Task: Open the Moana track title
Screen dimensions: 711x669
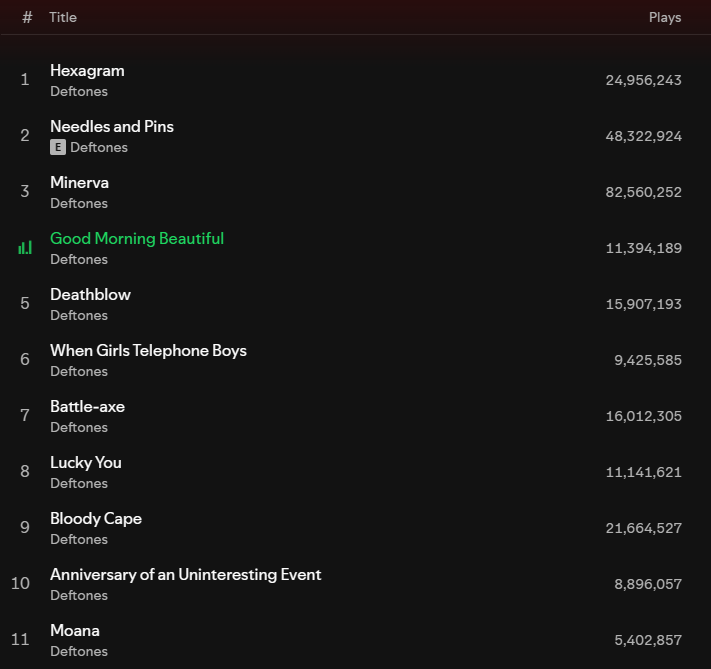Action: [x=75, y=631]
